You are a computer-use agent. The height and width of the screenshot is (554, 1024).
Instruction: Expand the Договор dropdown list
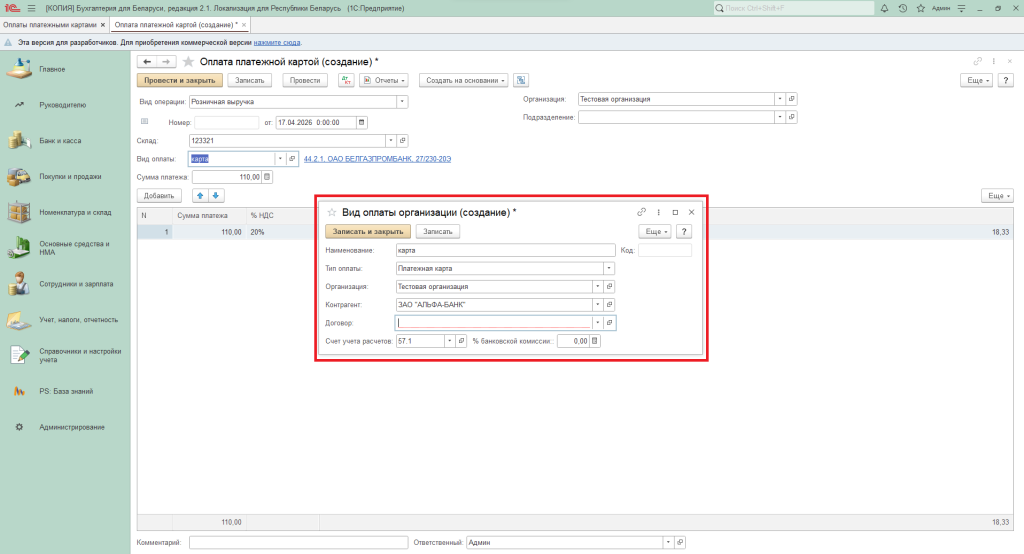(x=597, y=323)
